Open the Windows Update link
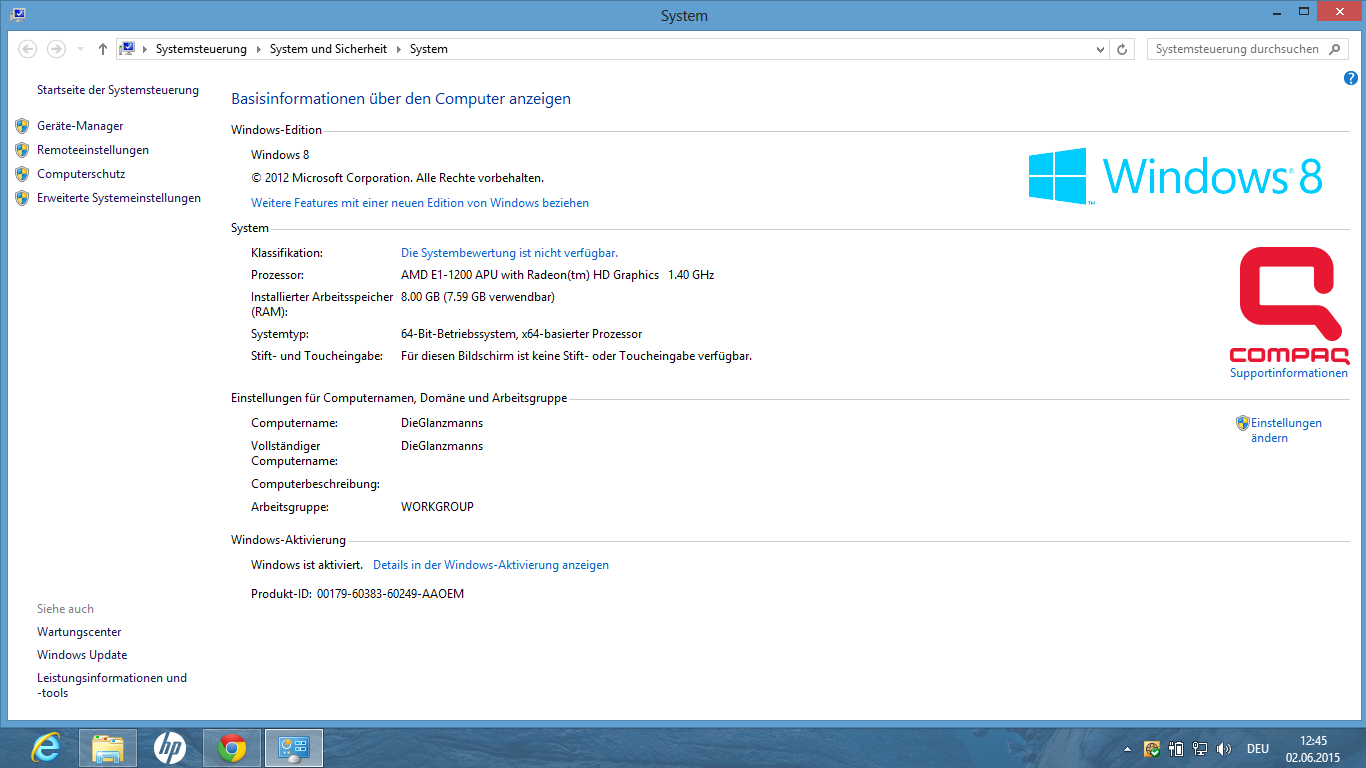Viewport: 1366px width, 768px height. 82,655
